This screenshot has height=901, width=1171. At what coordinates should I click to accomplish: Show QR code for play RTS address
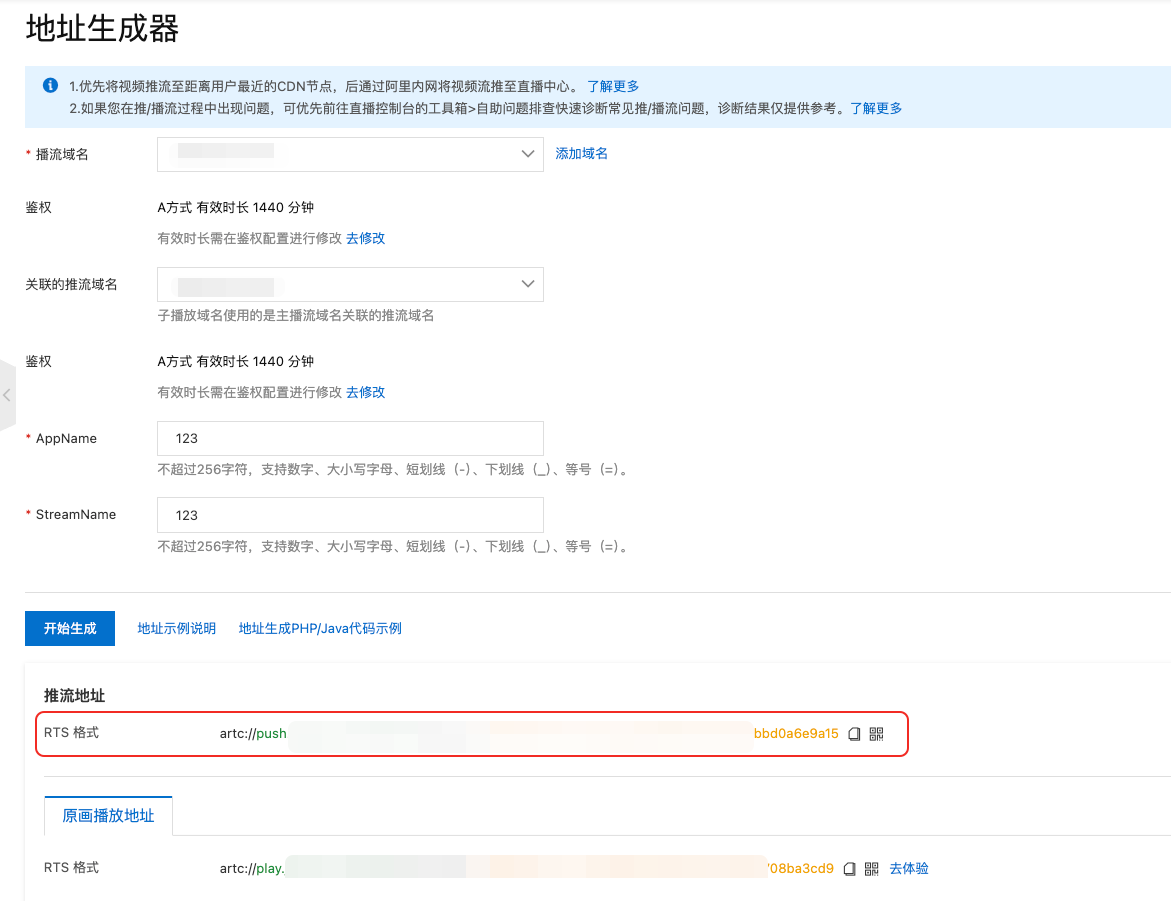(872, 869)
